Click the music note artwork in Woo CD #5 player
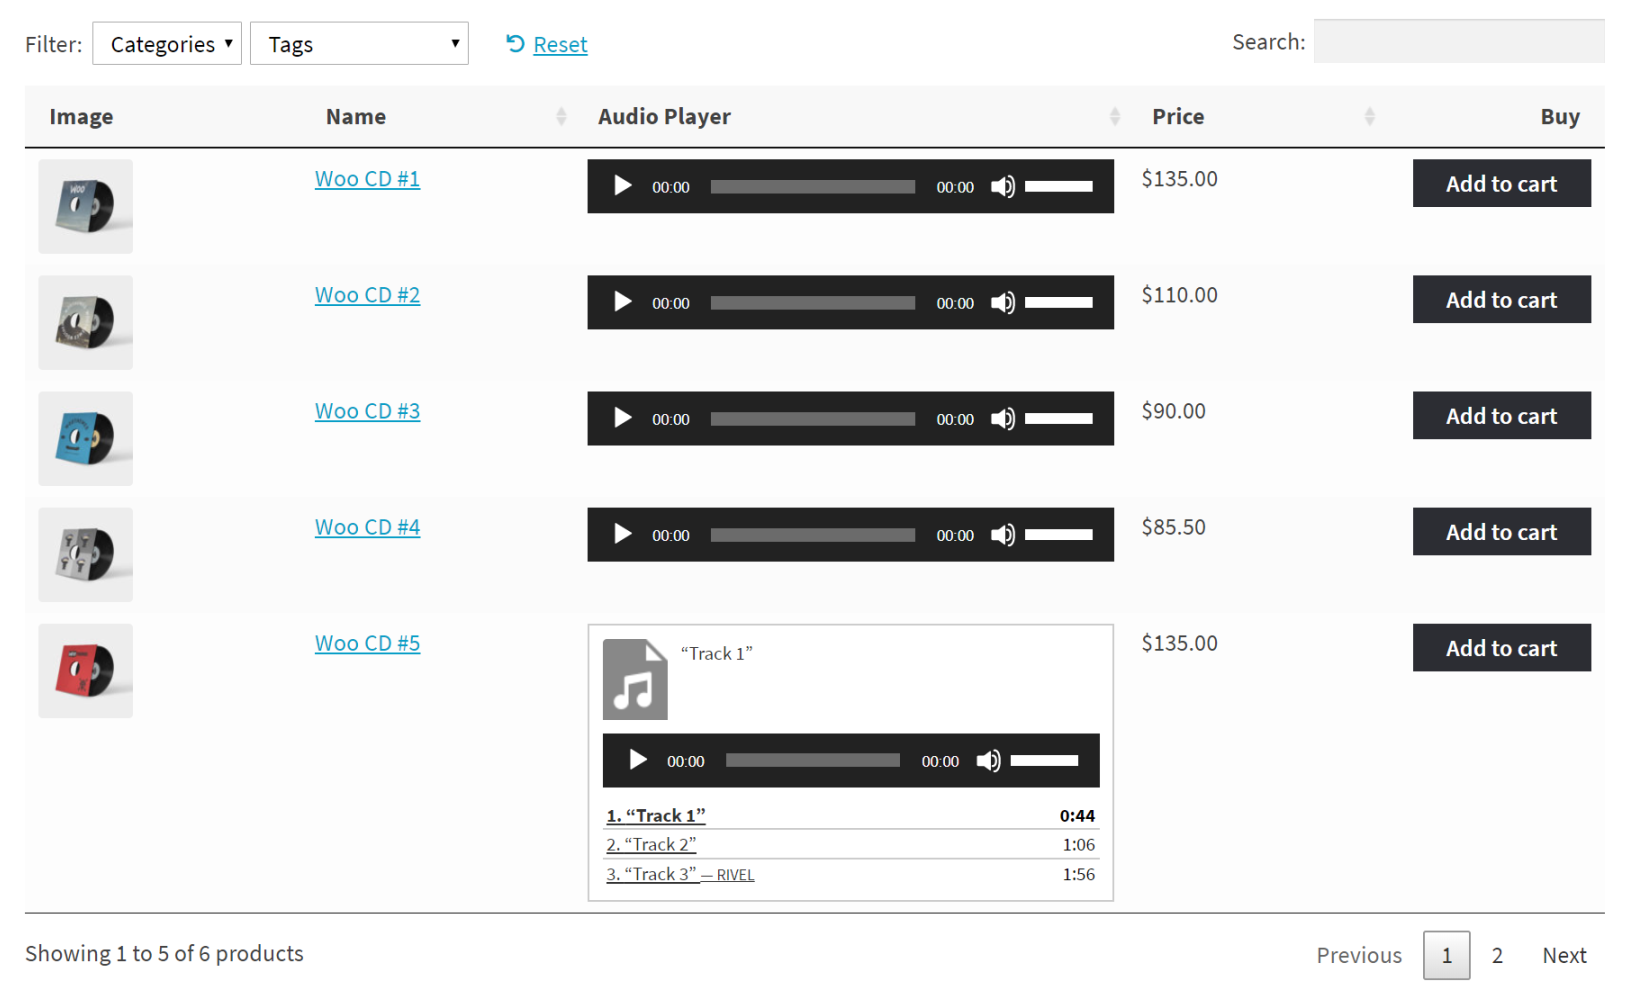The image size is (1640, 1008). click(636, 679)
